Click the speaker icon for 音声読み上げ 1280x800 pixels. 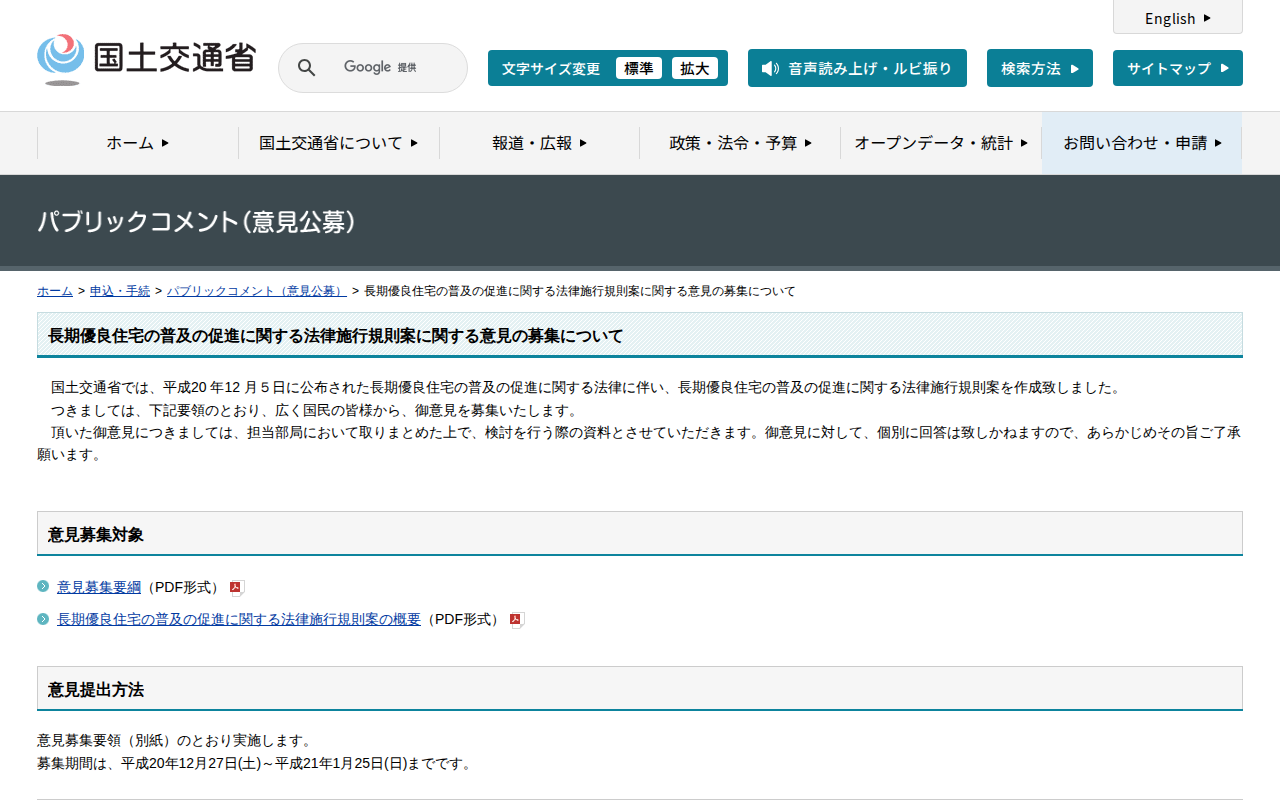pyautogui.click(x=769, y=68)
